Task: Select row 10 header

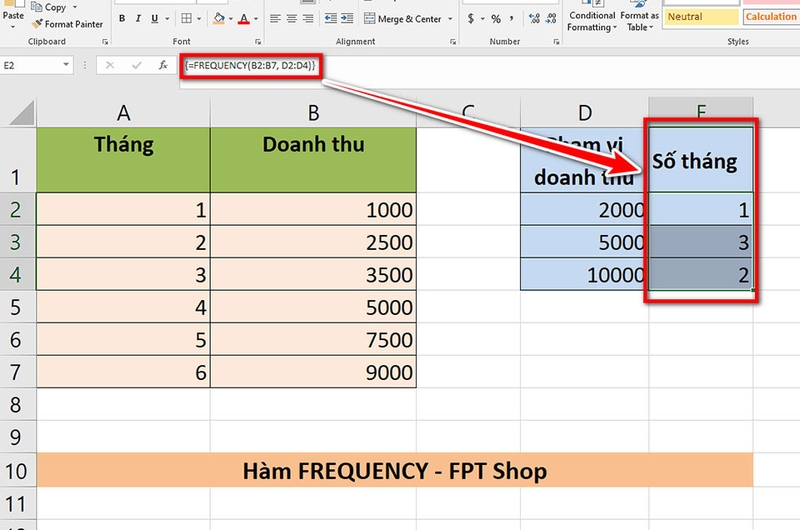Action: tap(16, 471)
